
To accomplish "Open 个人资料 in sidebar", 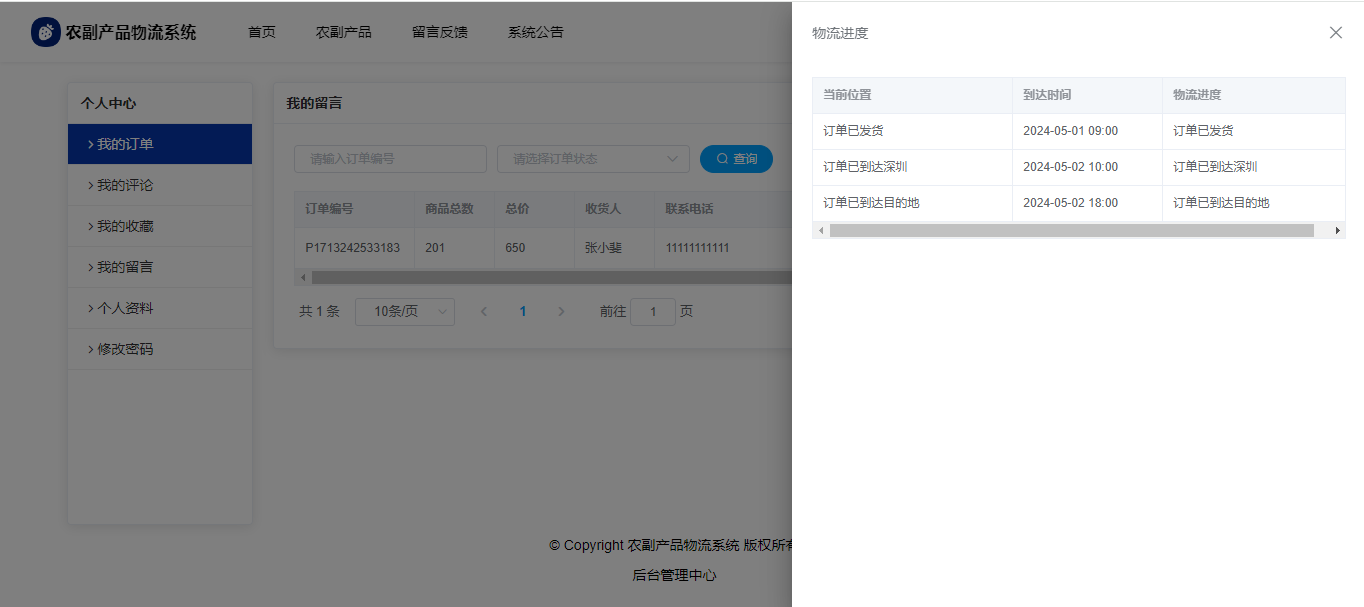I will (125, 309).
